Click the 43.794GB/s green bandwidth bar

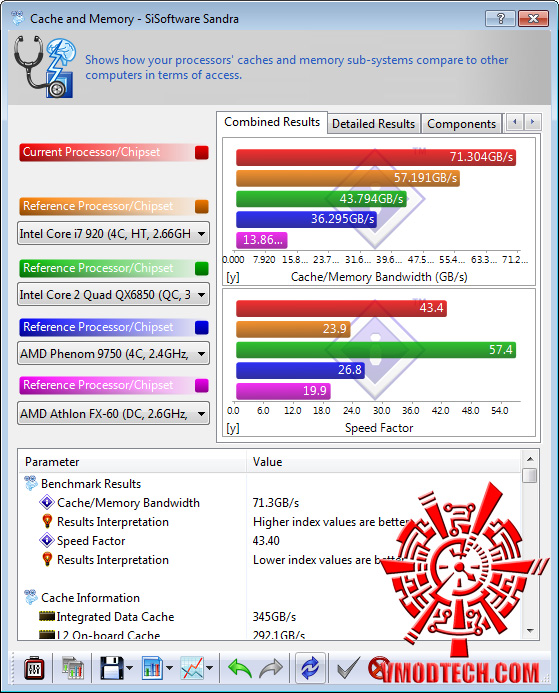(321, 199)
